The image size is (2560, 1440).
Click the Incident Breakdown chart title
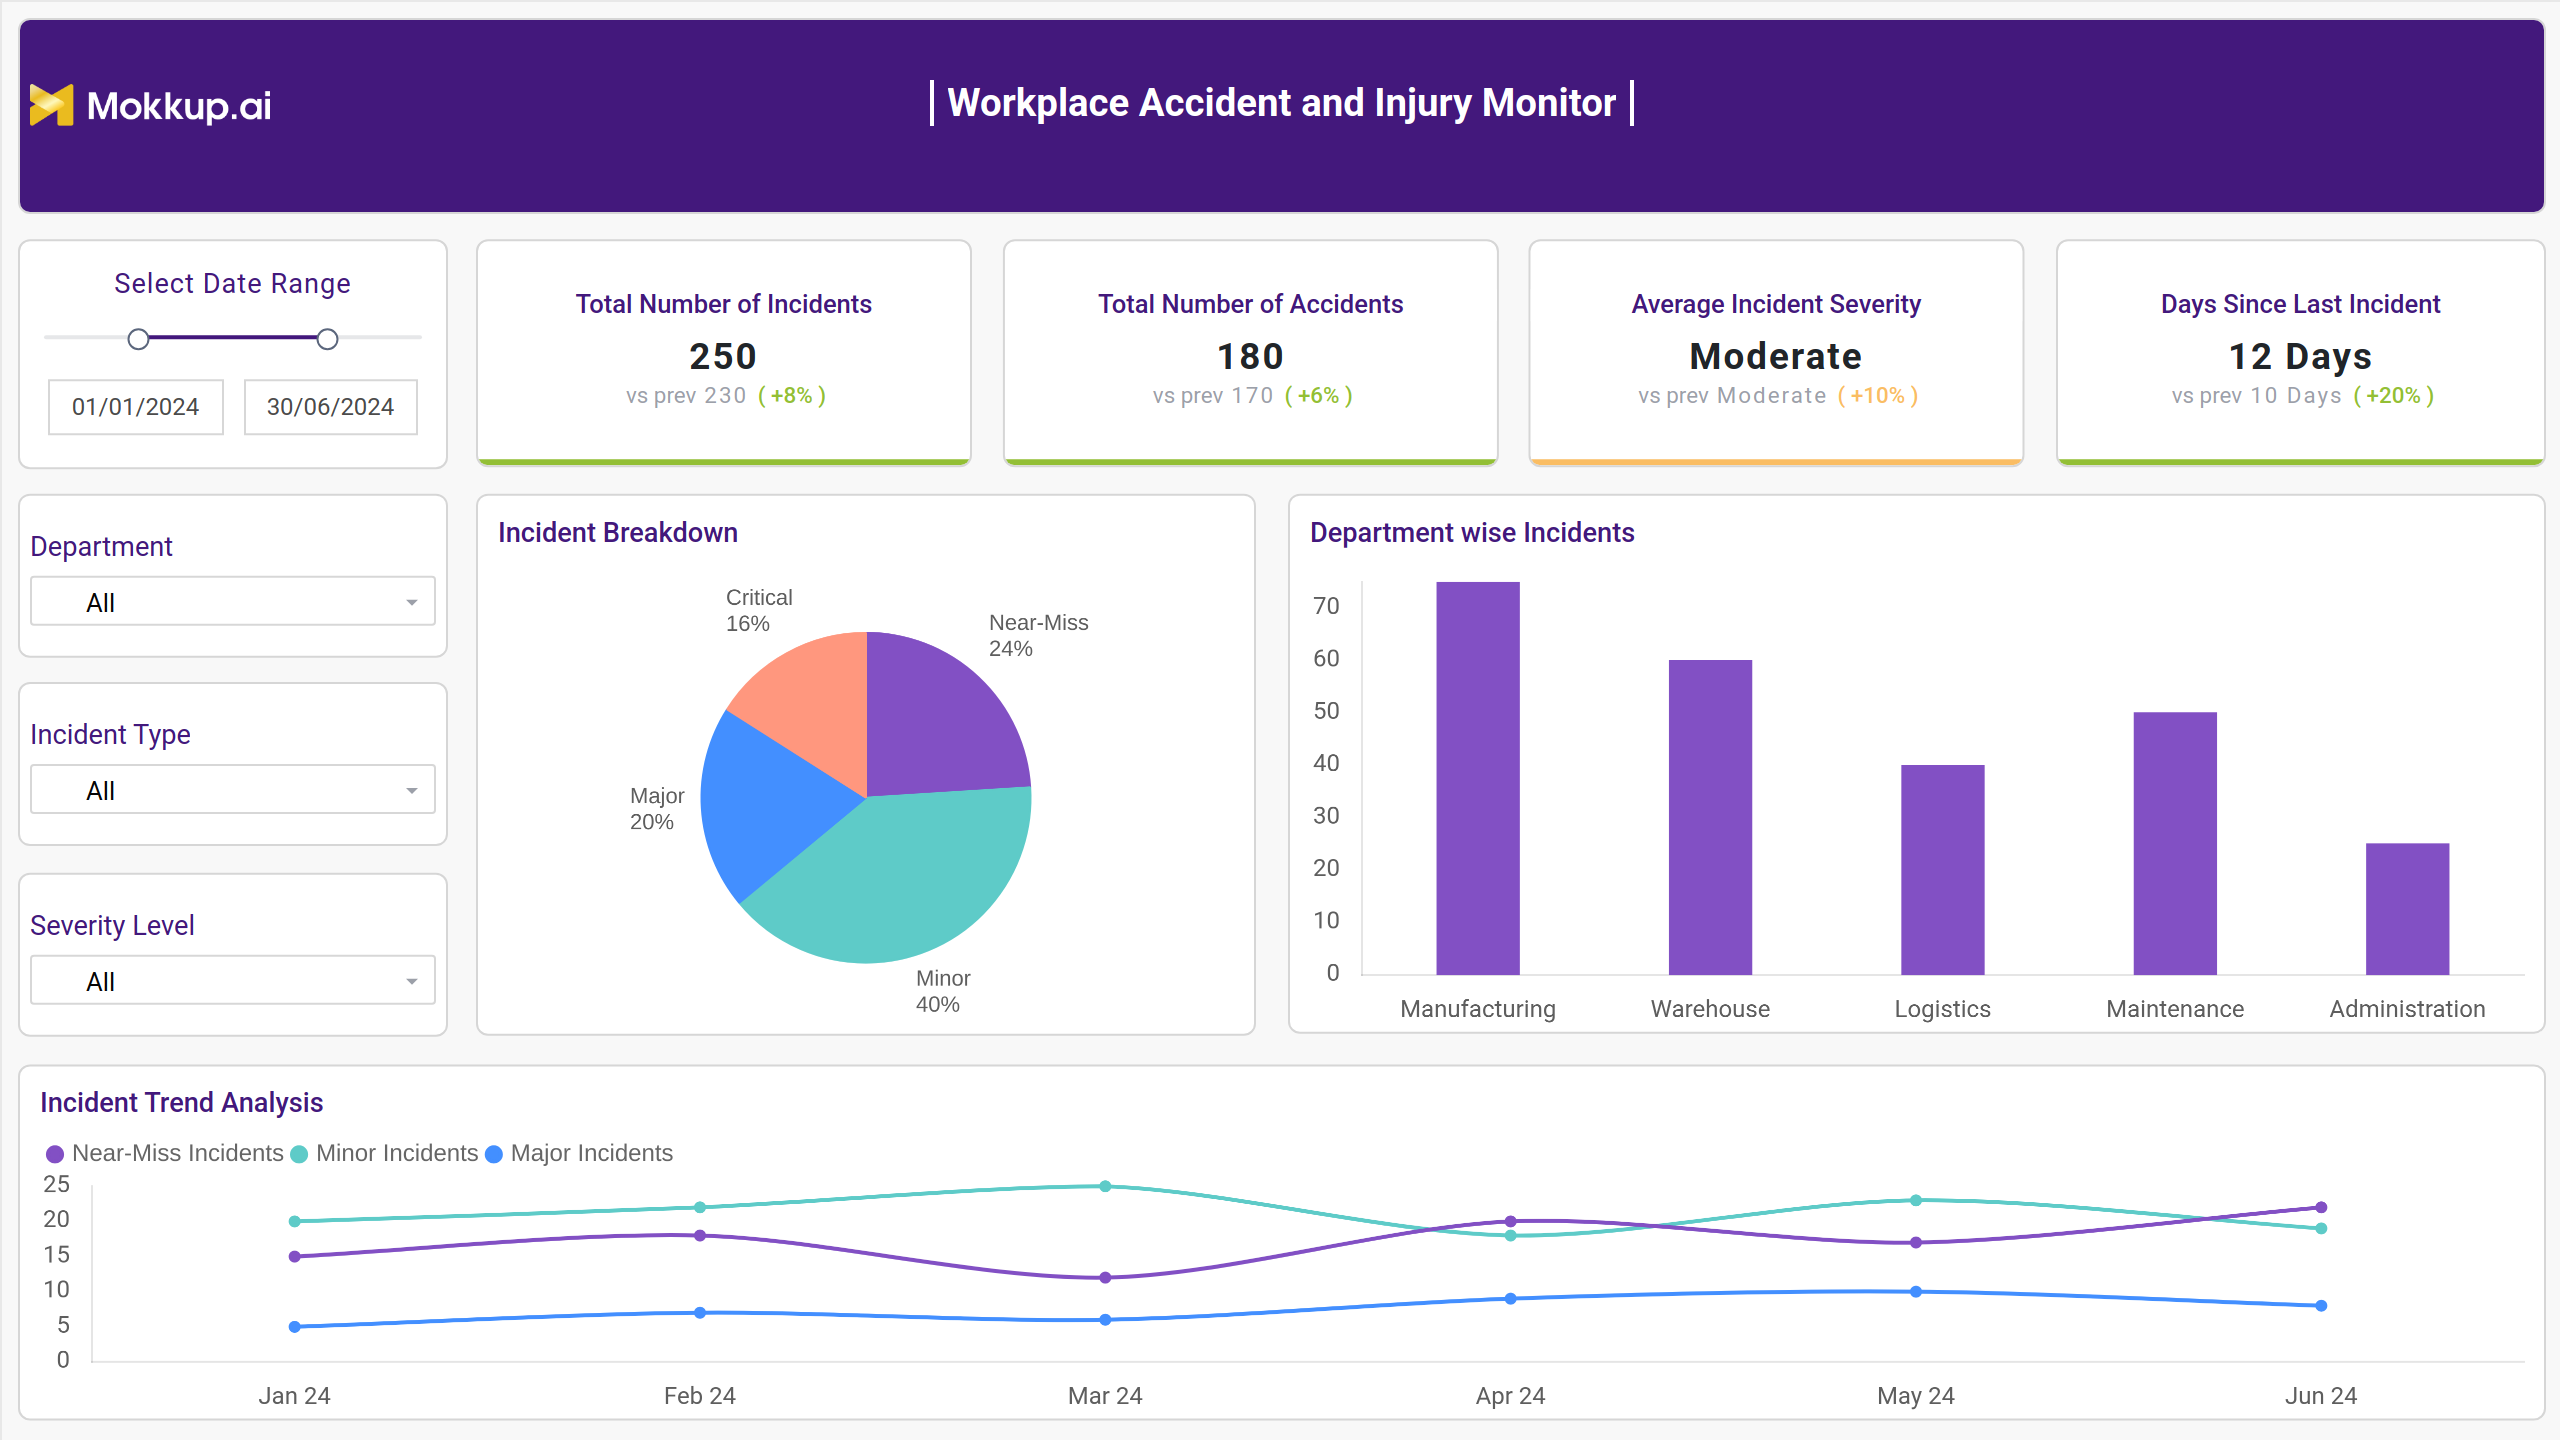[x=618, y=533]
